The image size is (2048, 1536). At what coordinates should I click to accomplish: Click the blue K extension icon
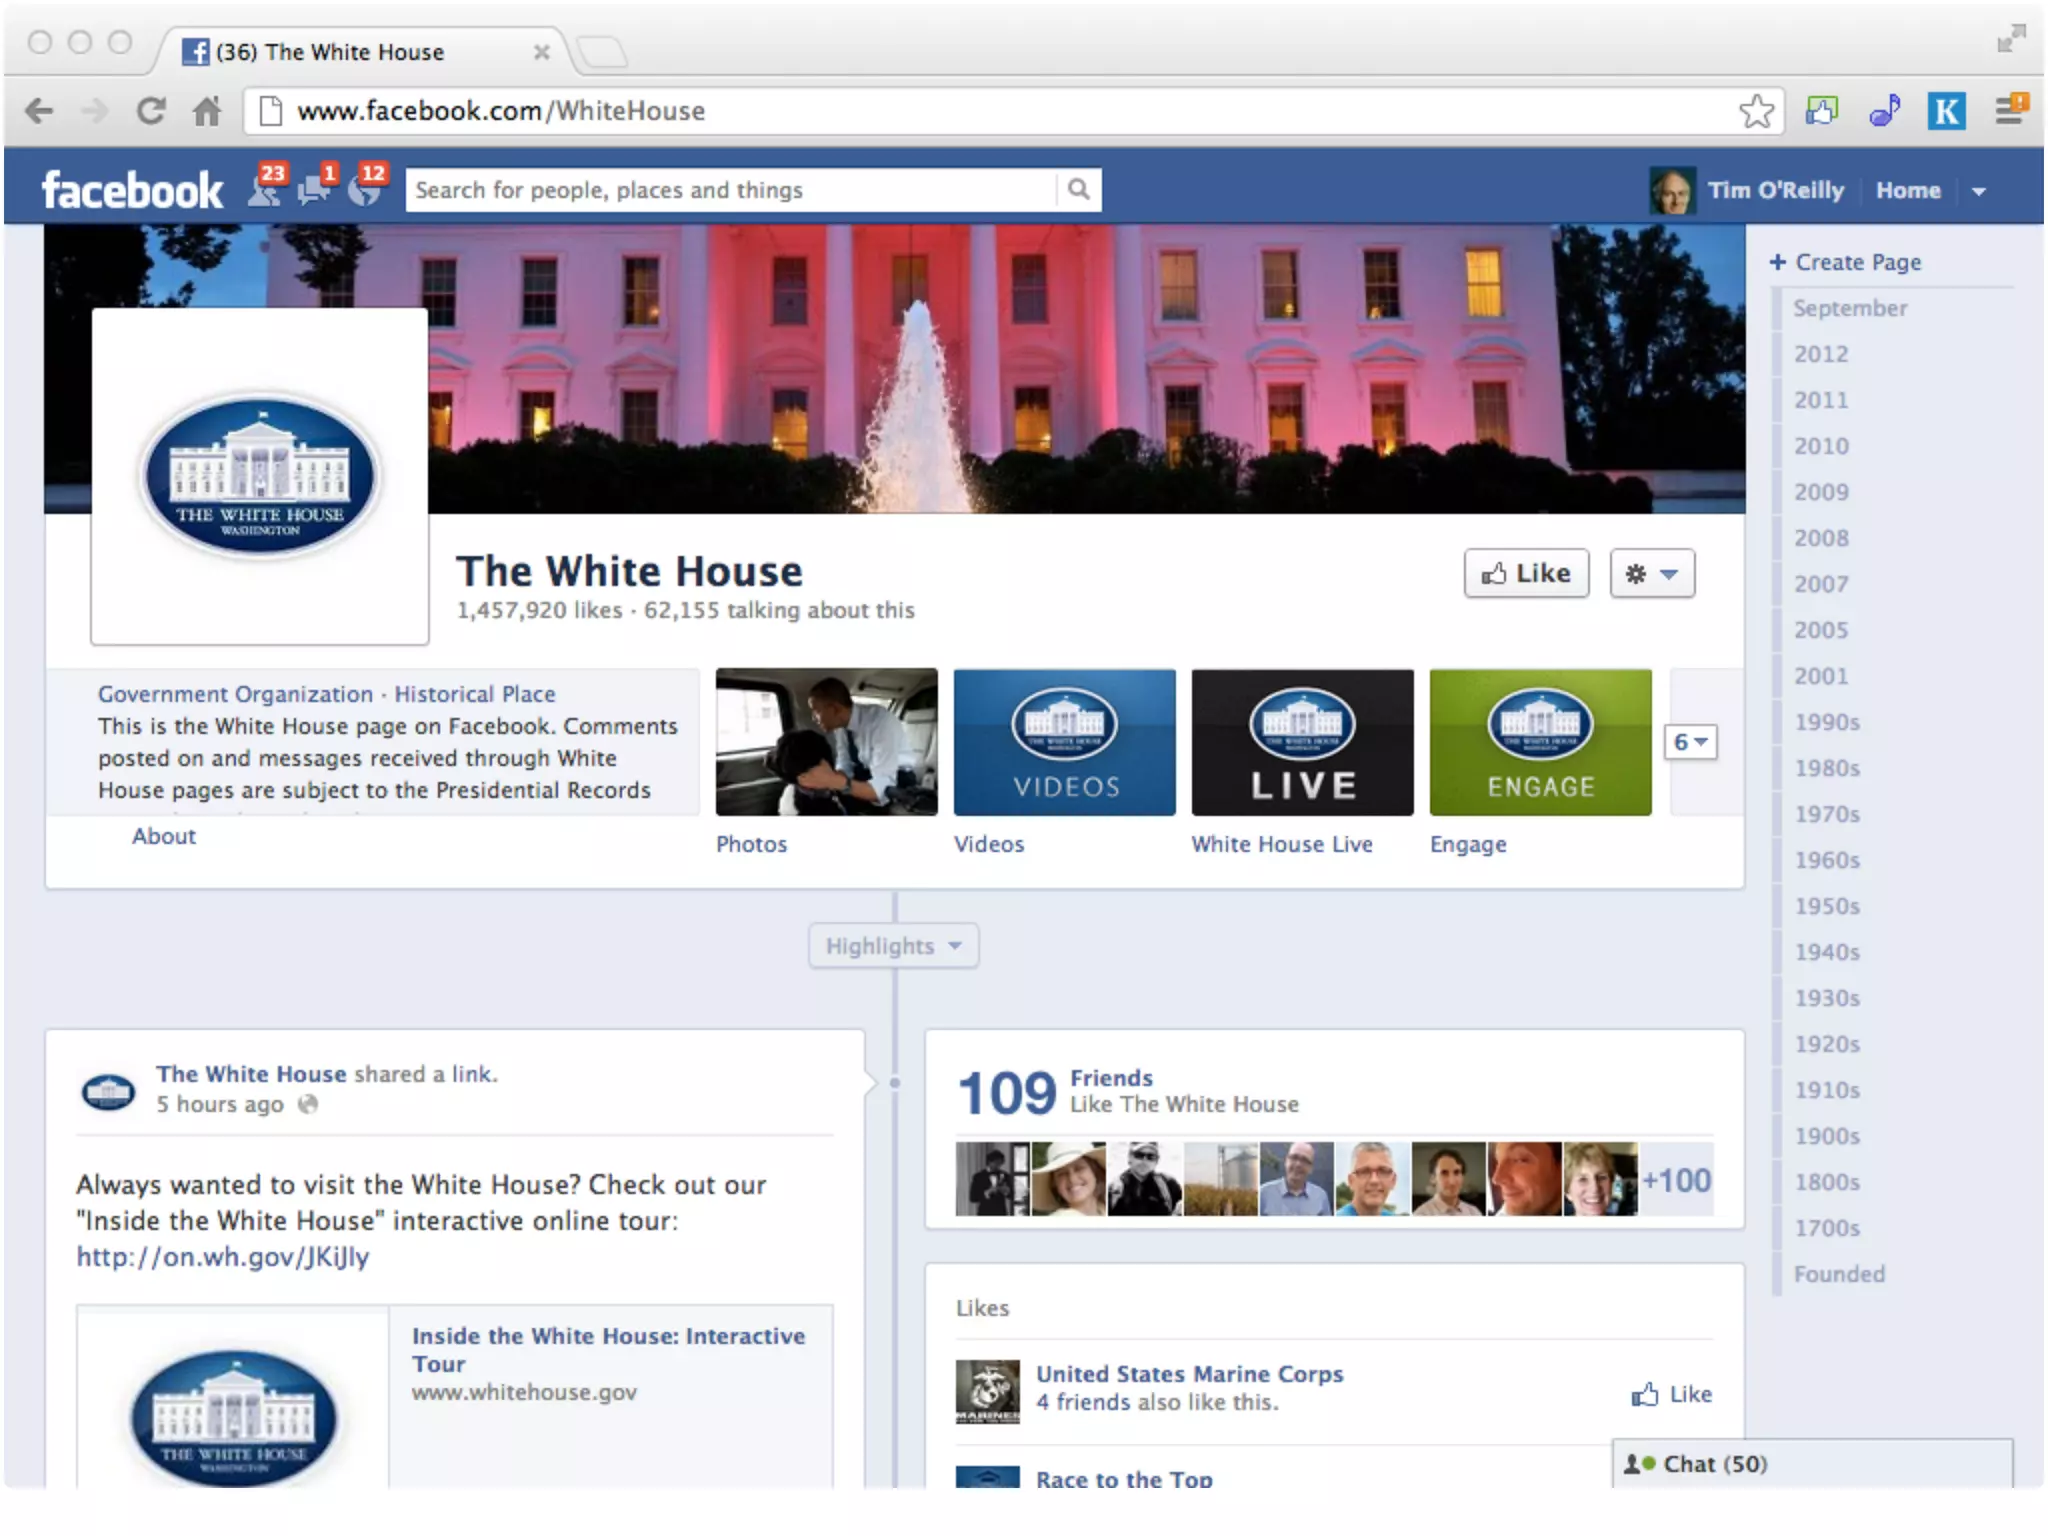(1946, 110)
